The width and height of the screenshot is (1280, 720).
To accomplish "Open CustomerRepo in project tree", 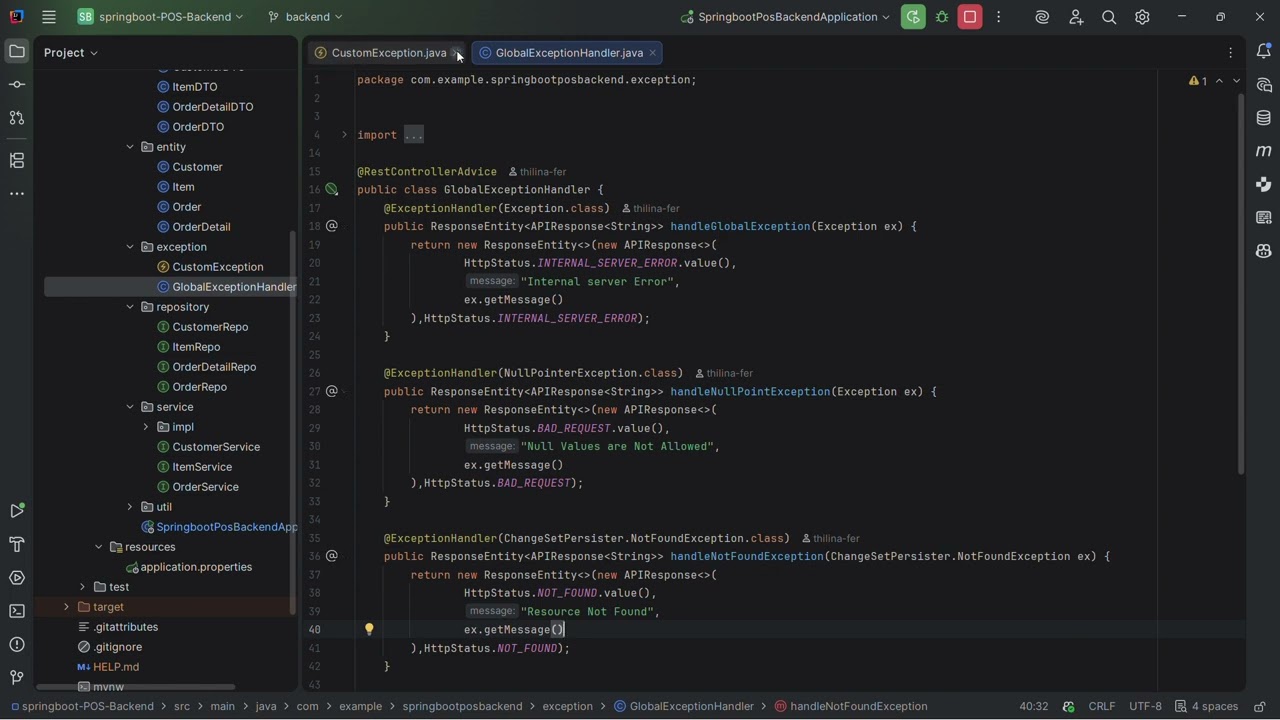I will [210, 327].
